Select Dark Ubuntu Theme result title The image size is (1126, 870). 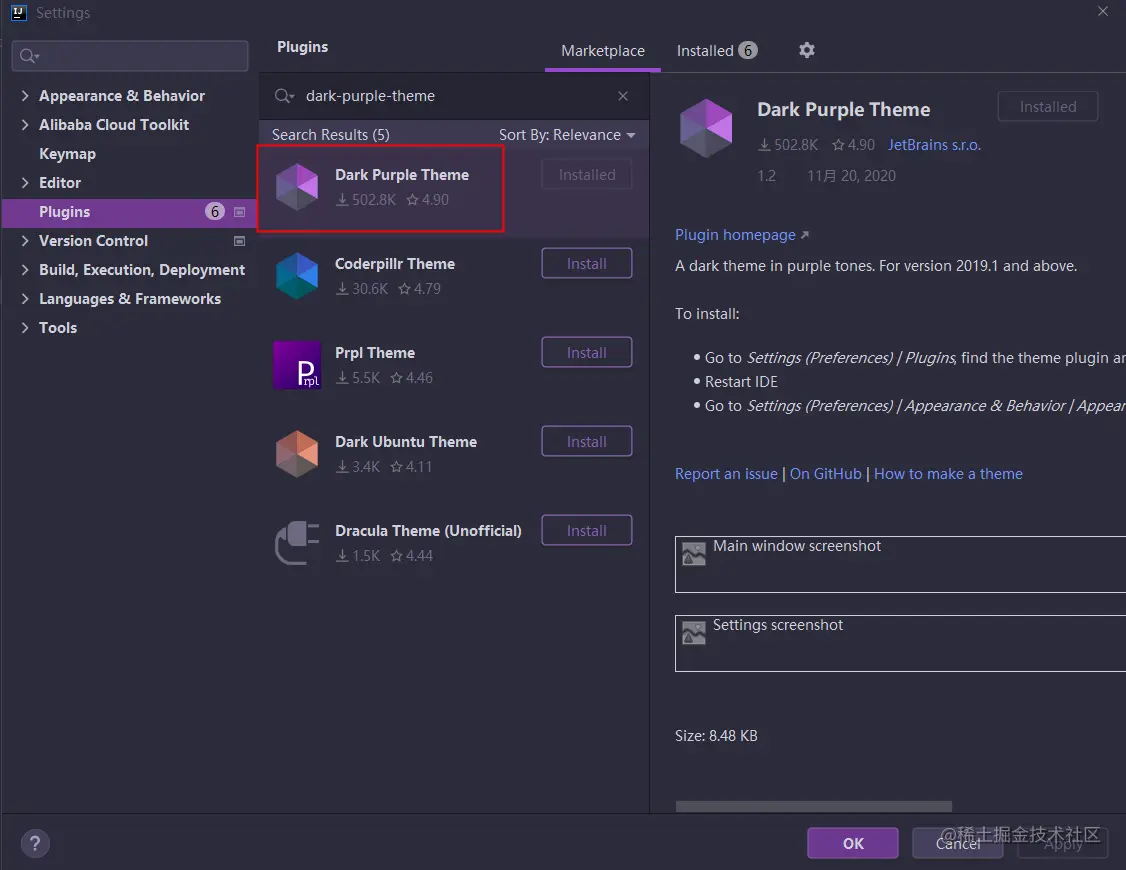coord(406,442)
